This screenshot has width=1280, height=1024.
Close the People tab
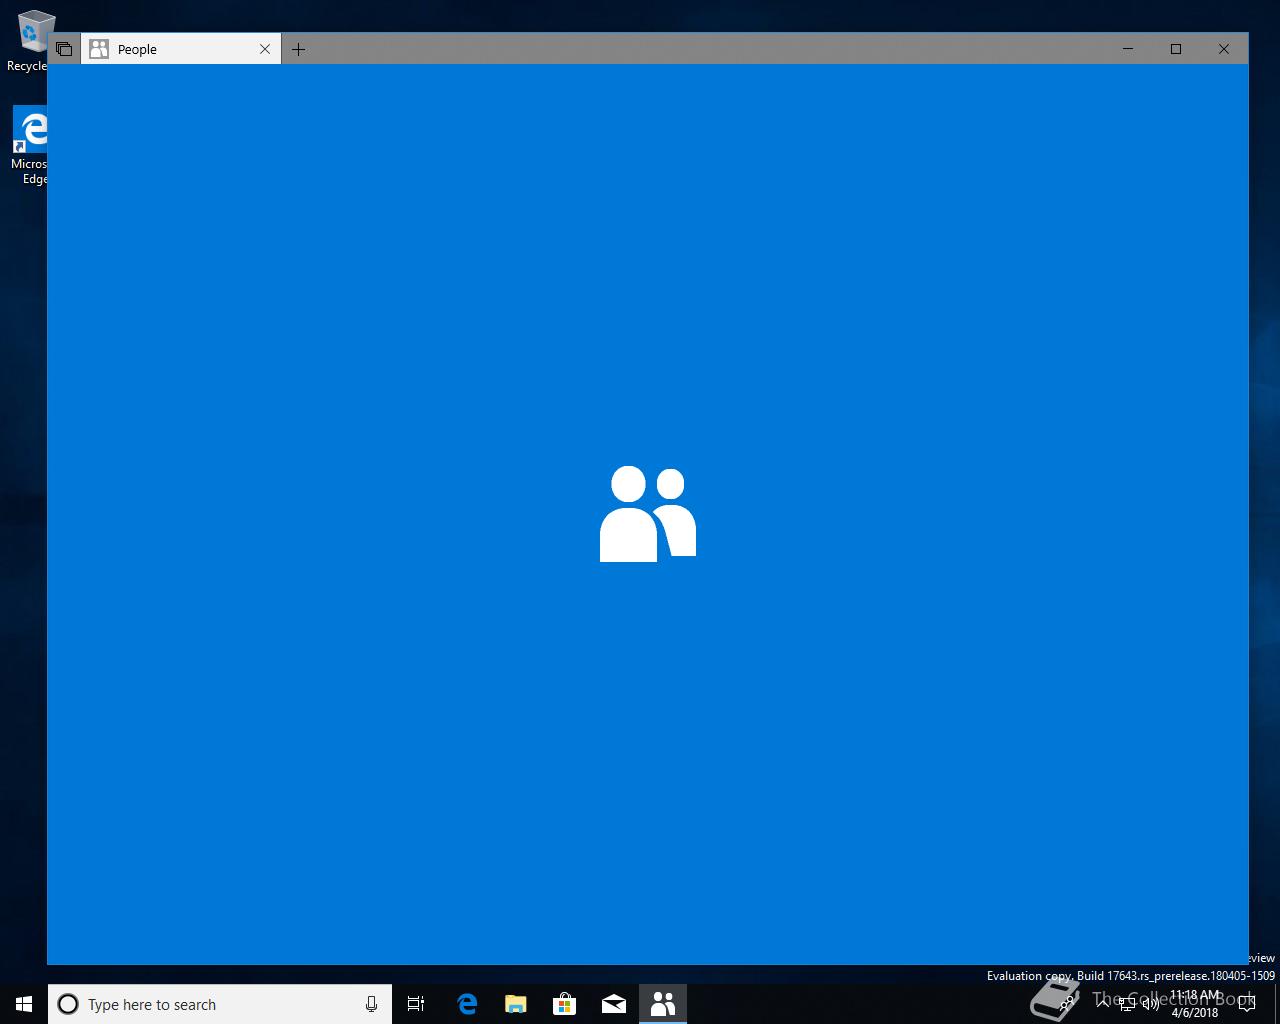click(265, 49)
